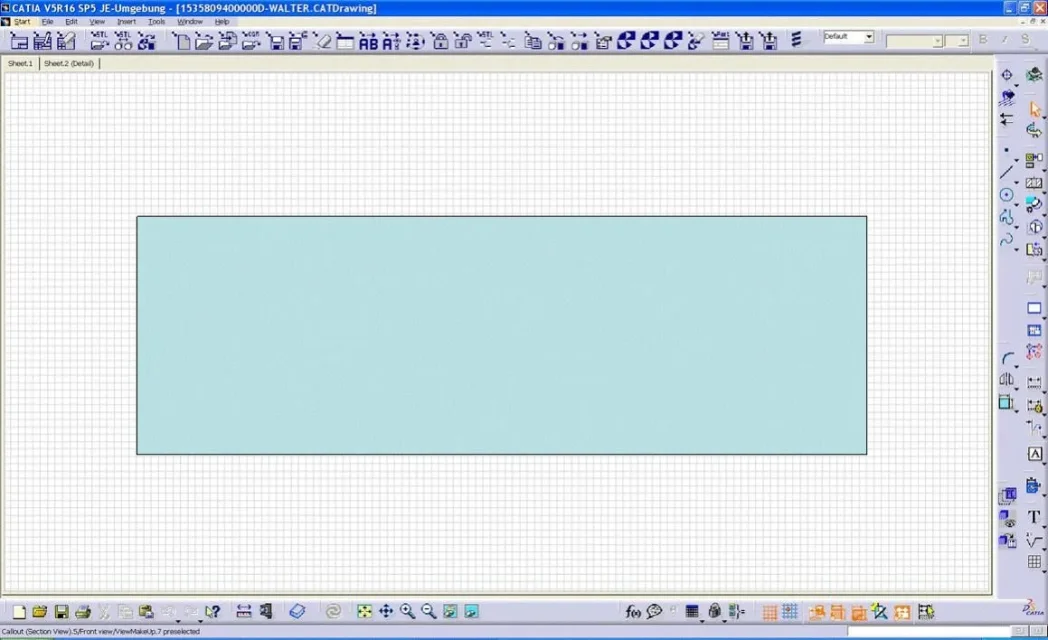
Task: Open the Default style dropdown
Action: point(848,37)
